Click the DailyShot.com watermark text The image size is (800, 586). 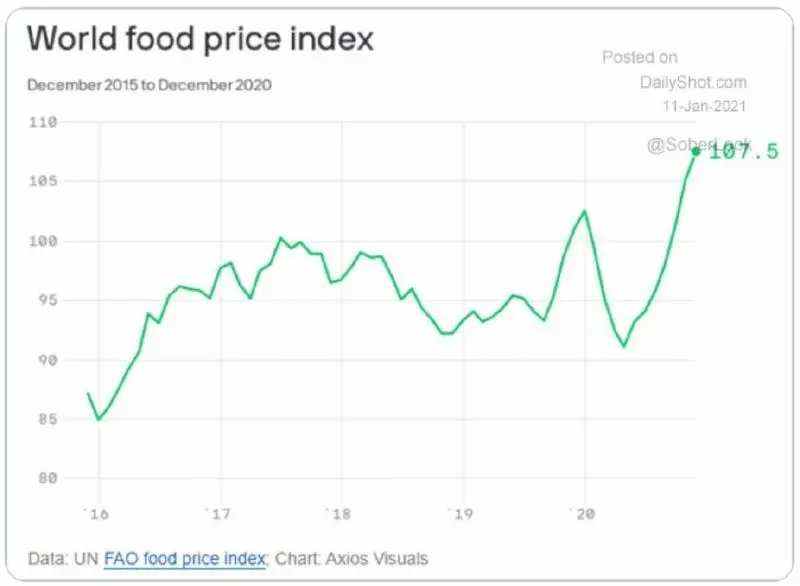click(693, 82)
